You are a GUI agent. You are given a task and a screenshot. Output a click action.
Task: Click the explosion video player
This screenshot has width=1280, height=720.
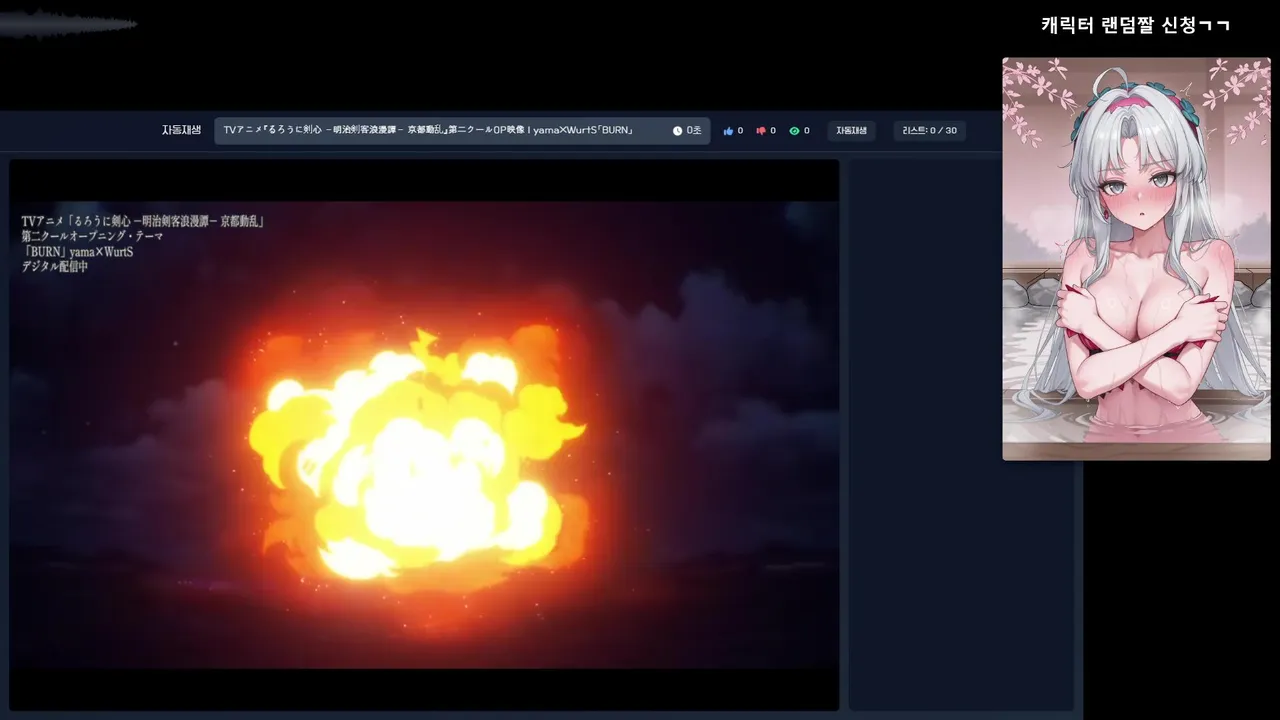[x=424, y=435]
